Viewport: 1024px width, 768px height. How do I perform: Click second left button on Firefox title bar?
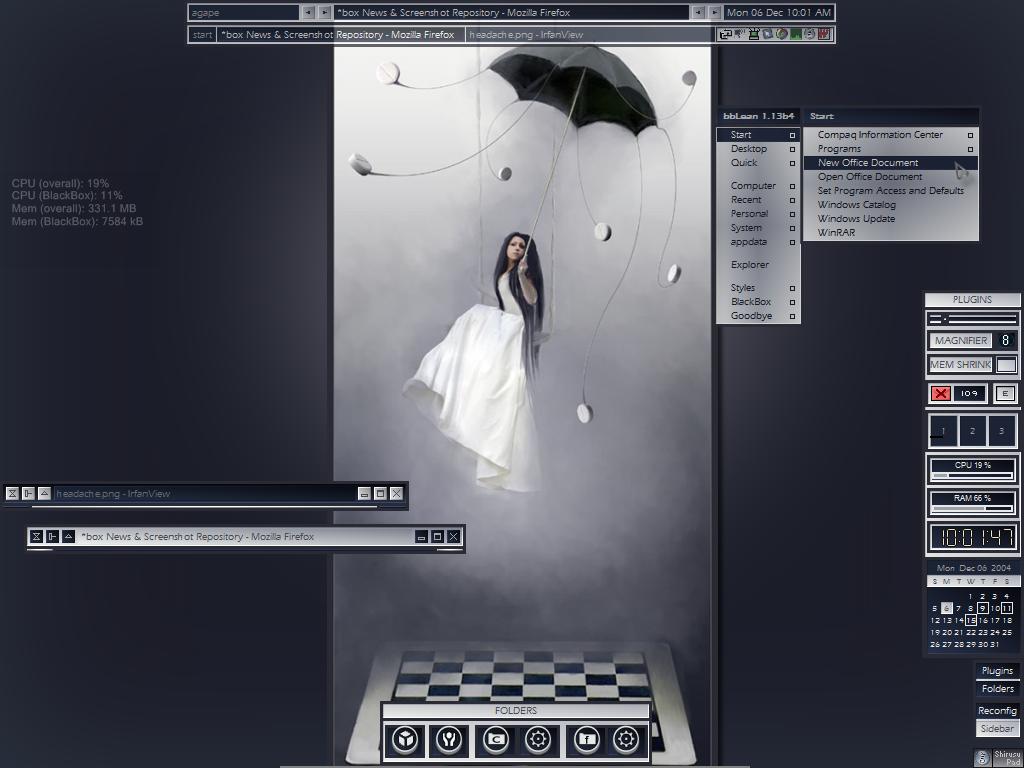coord(52,537)
